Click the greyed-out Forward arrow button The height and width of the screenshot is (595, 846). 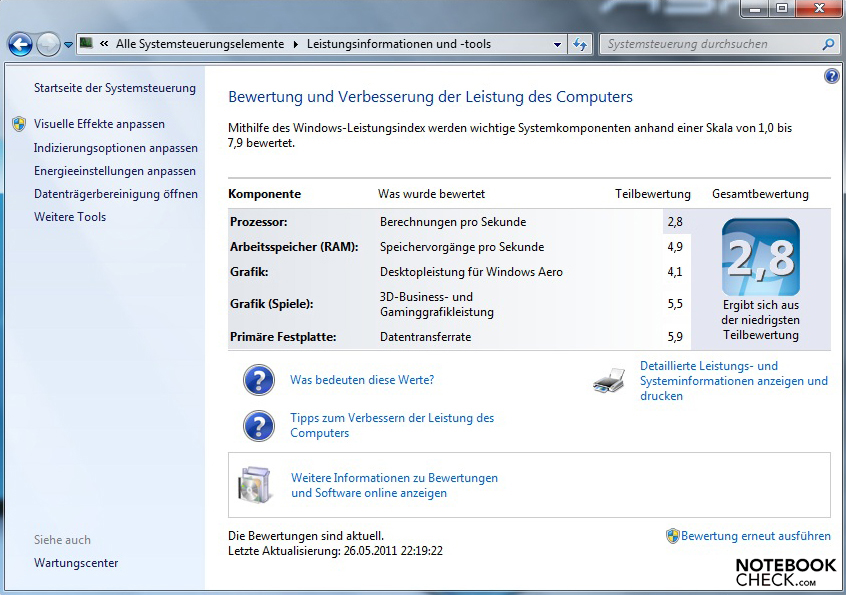click(48, 44)
